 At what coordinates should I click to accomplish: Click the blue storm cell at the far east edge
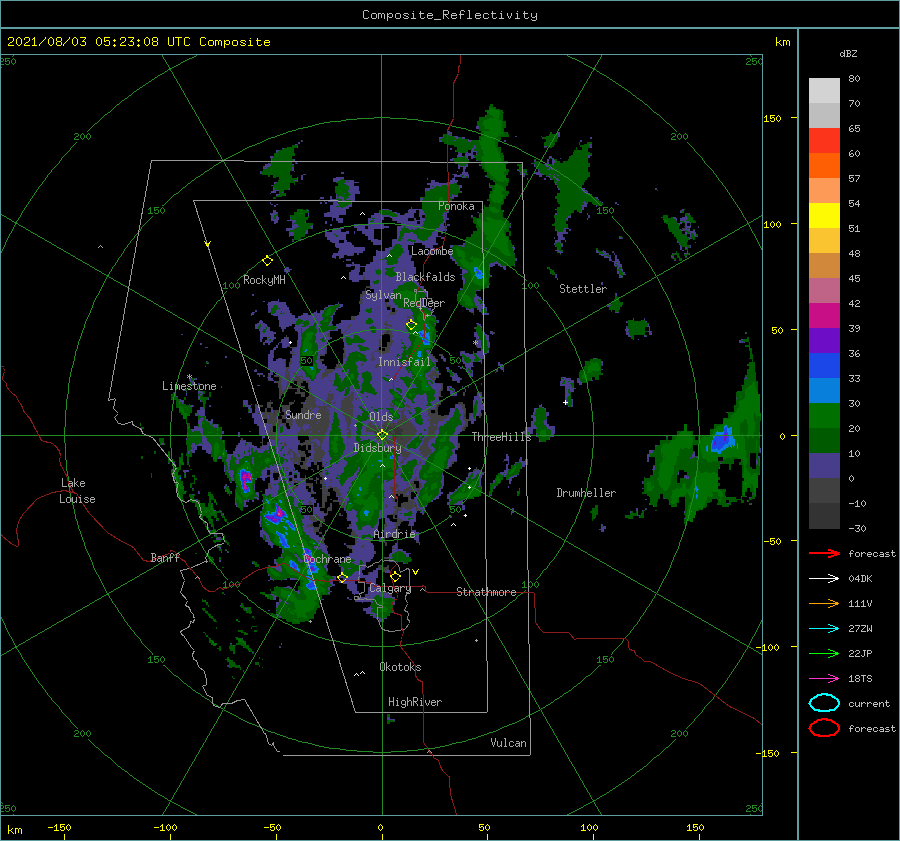click(722, 441)
